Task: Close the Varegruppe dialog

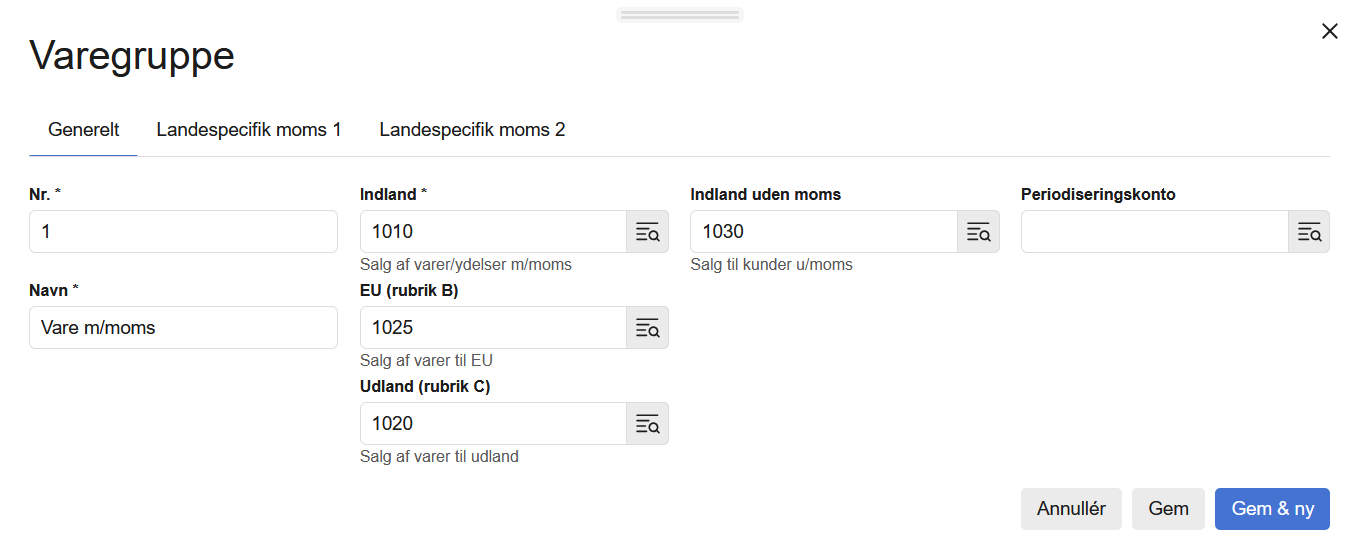Action: (1329, 31)
